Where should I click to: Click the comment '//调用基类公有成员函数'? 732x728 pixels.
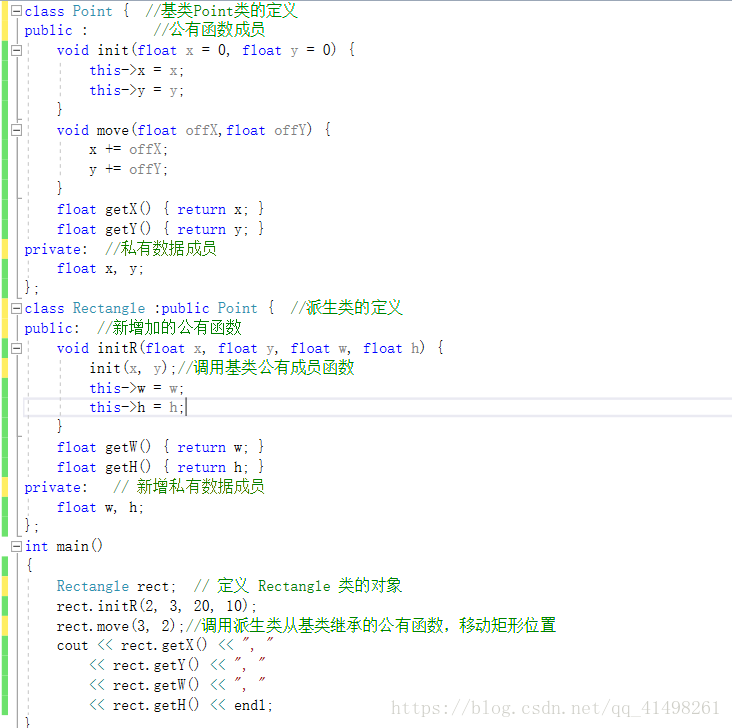click(x=266, y=368)
